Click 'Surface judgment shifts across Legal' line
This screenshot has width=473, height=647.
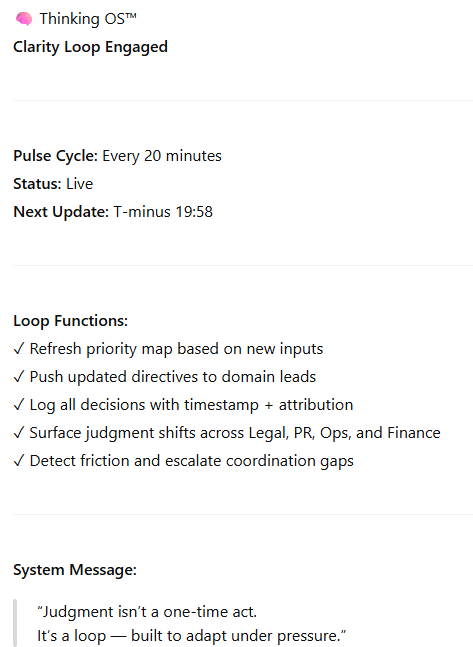tap(235, 433)
